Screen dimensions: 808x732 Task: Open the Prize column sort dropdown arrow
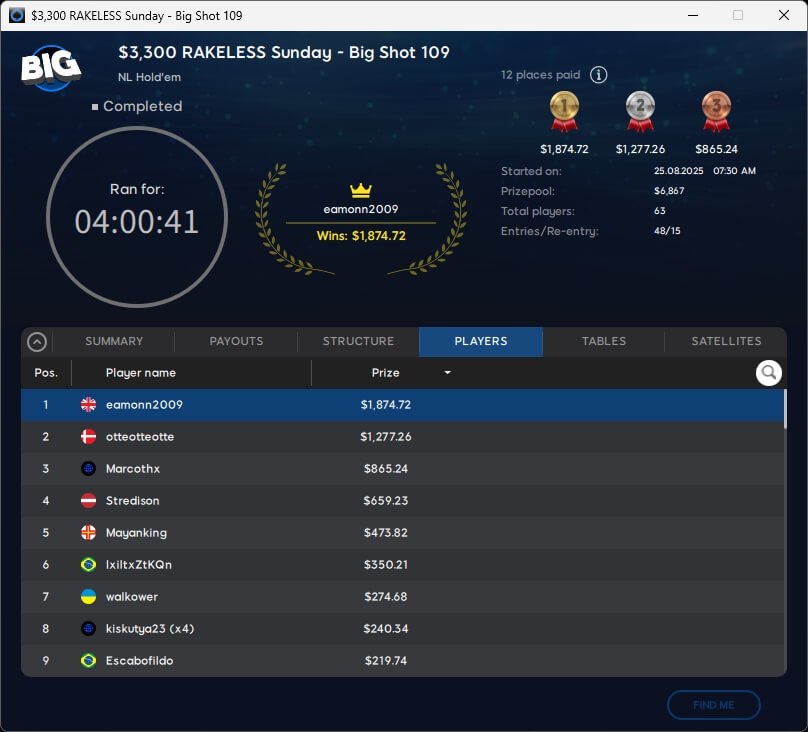click(447, 373)
